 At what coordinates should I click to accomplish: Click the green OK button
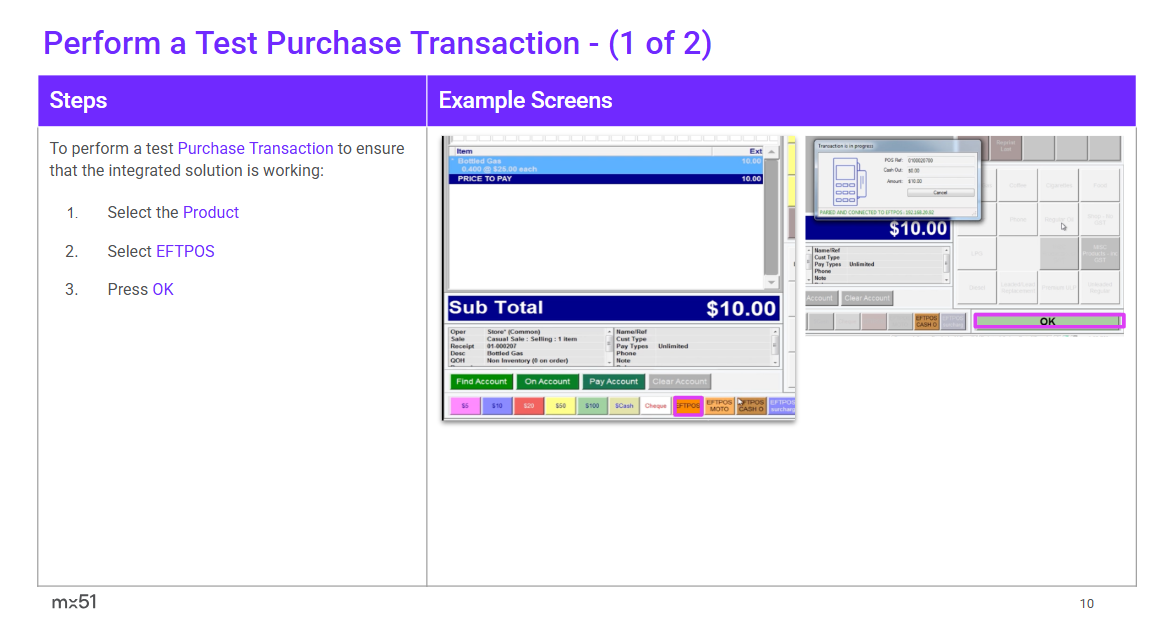pyautogui.click(x=1048, y=321)
